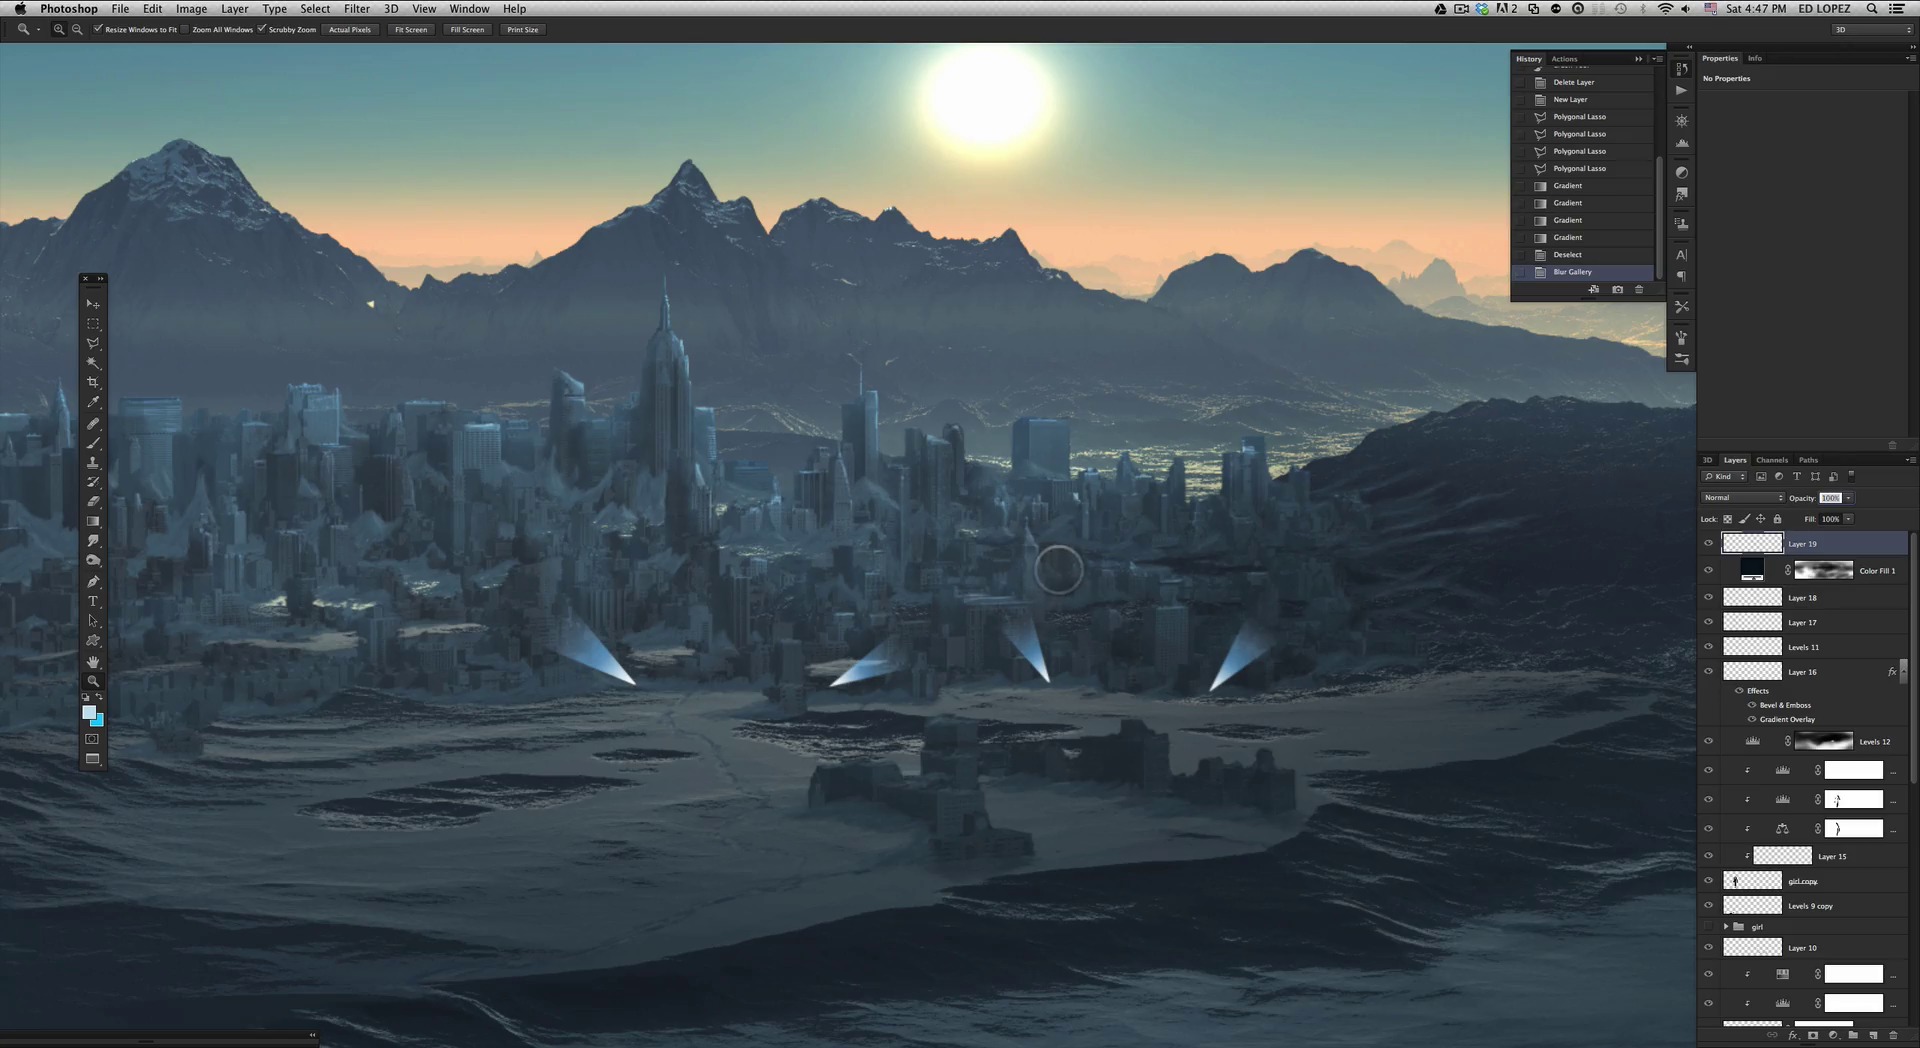Open the Kind layer filter dropdown
Image resolution: width=1920 pixels, height=1048 pixels.
click(x=1724, y=477)
